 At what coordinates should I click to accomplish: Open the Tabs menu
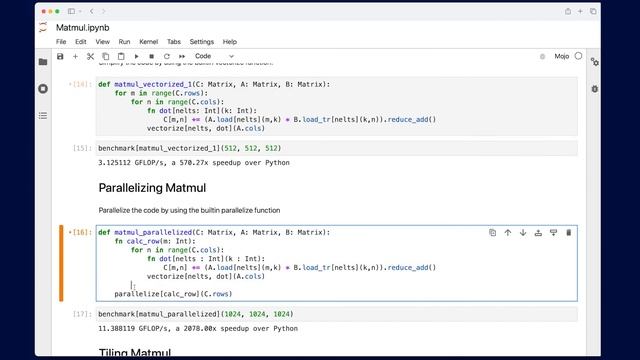(x=173, y=42)
